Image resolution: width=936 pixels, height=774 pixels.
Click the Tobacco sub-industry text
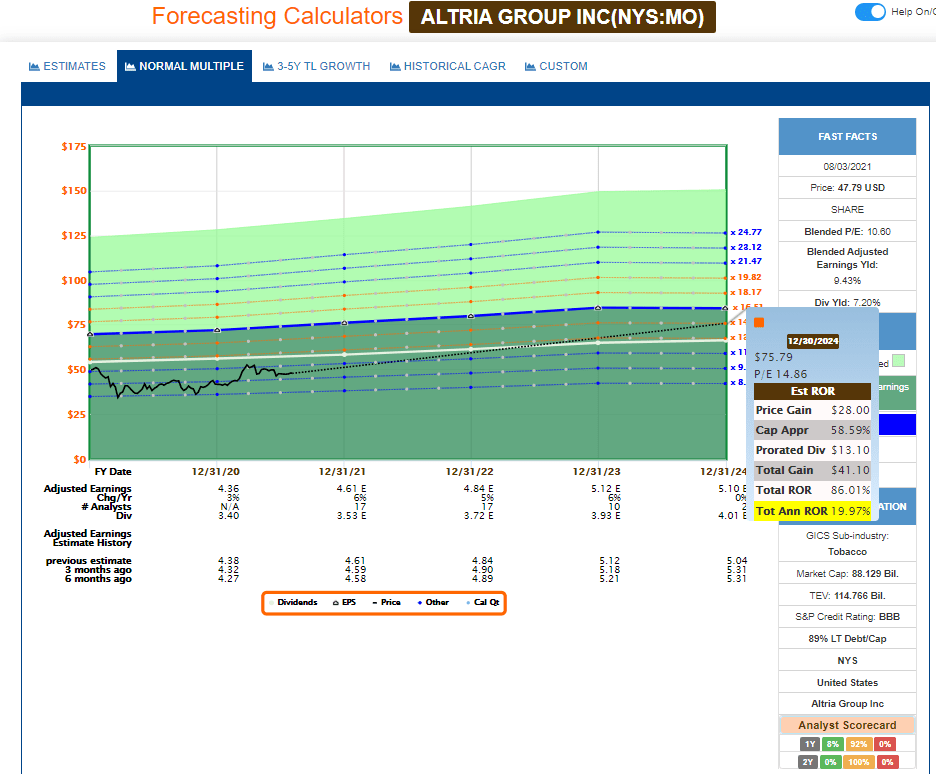tap(847, 551)
